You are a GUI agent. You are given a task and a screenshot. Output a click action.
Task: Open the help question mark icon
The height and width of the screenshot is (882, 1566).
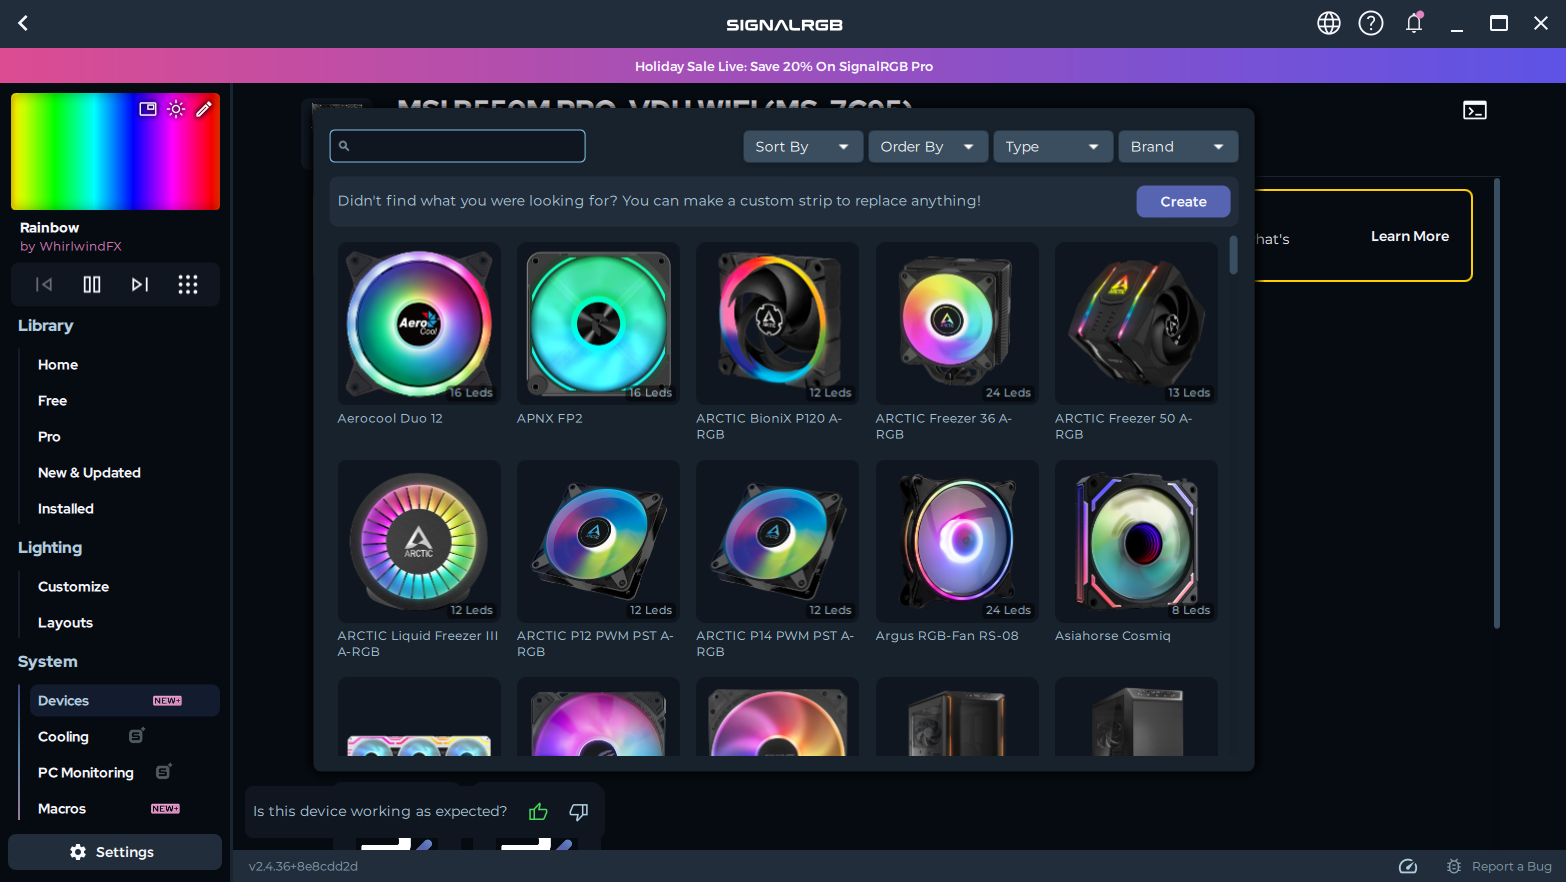click(x=1371, y=23)
